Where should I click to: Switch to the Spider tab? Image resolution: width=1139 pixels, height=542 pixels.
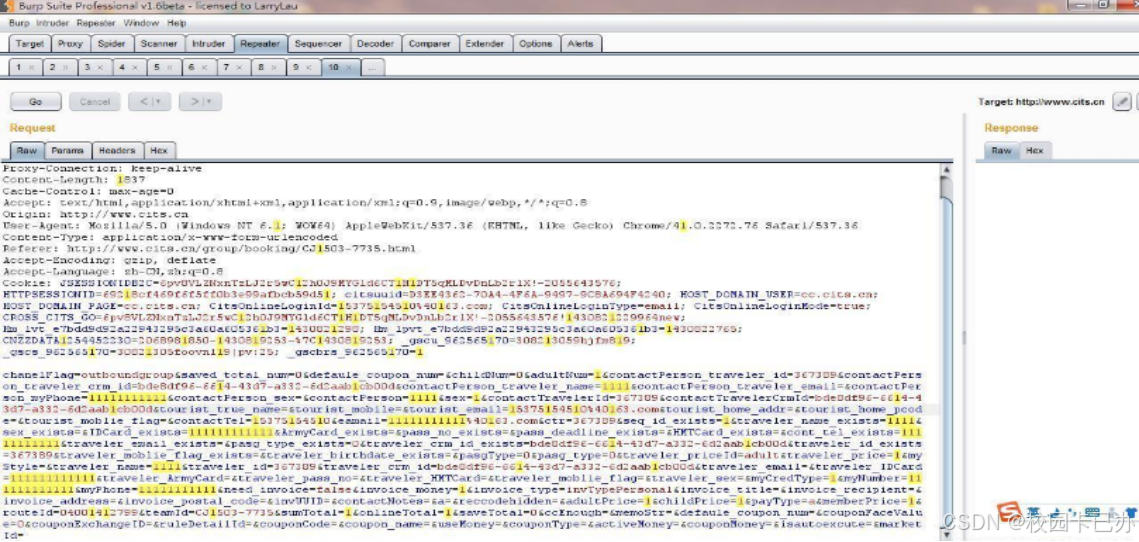click(112, 44)
